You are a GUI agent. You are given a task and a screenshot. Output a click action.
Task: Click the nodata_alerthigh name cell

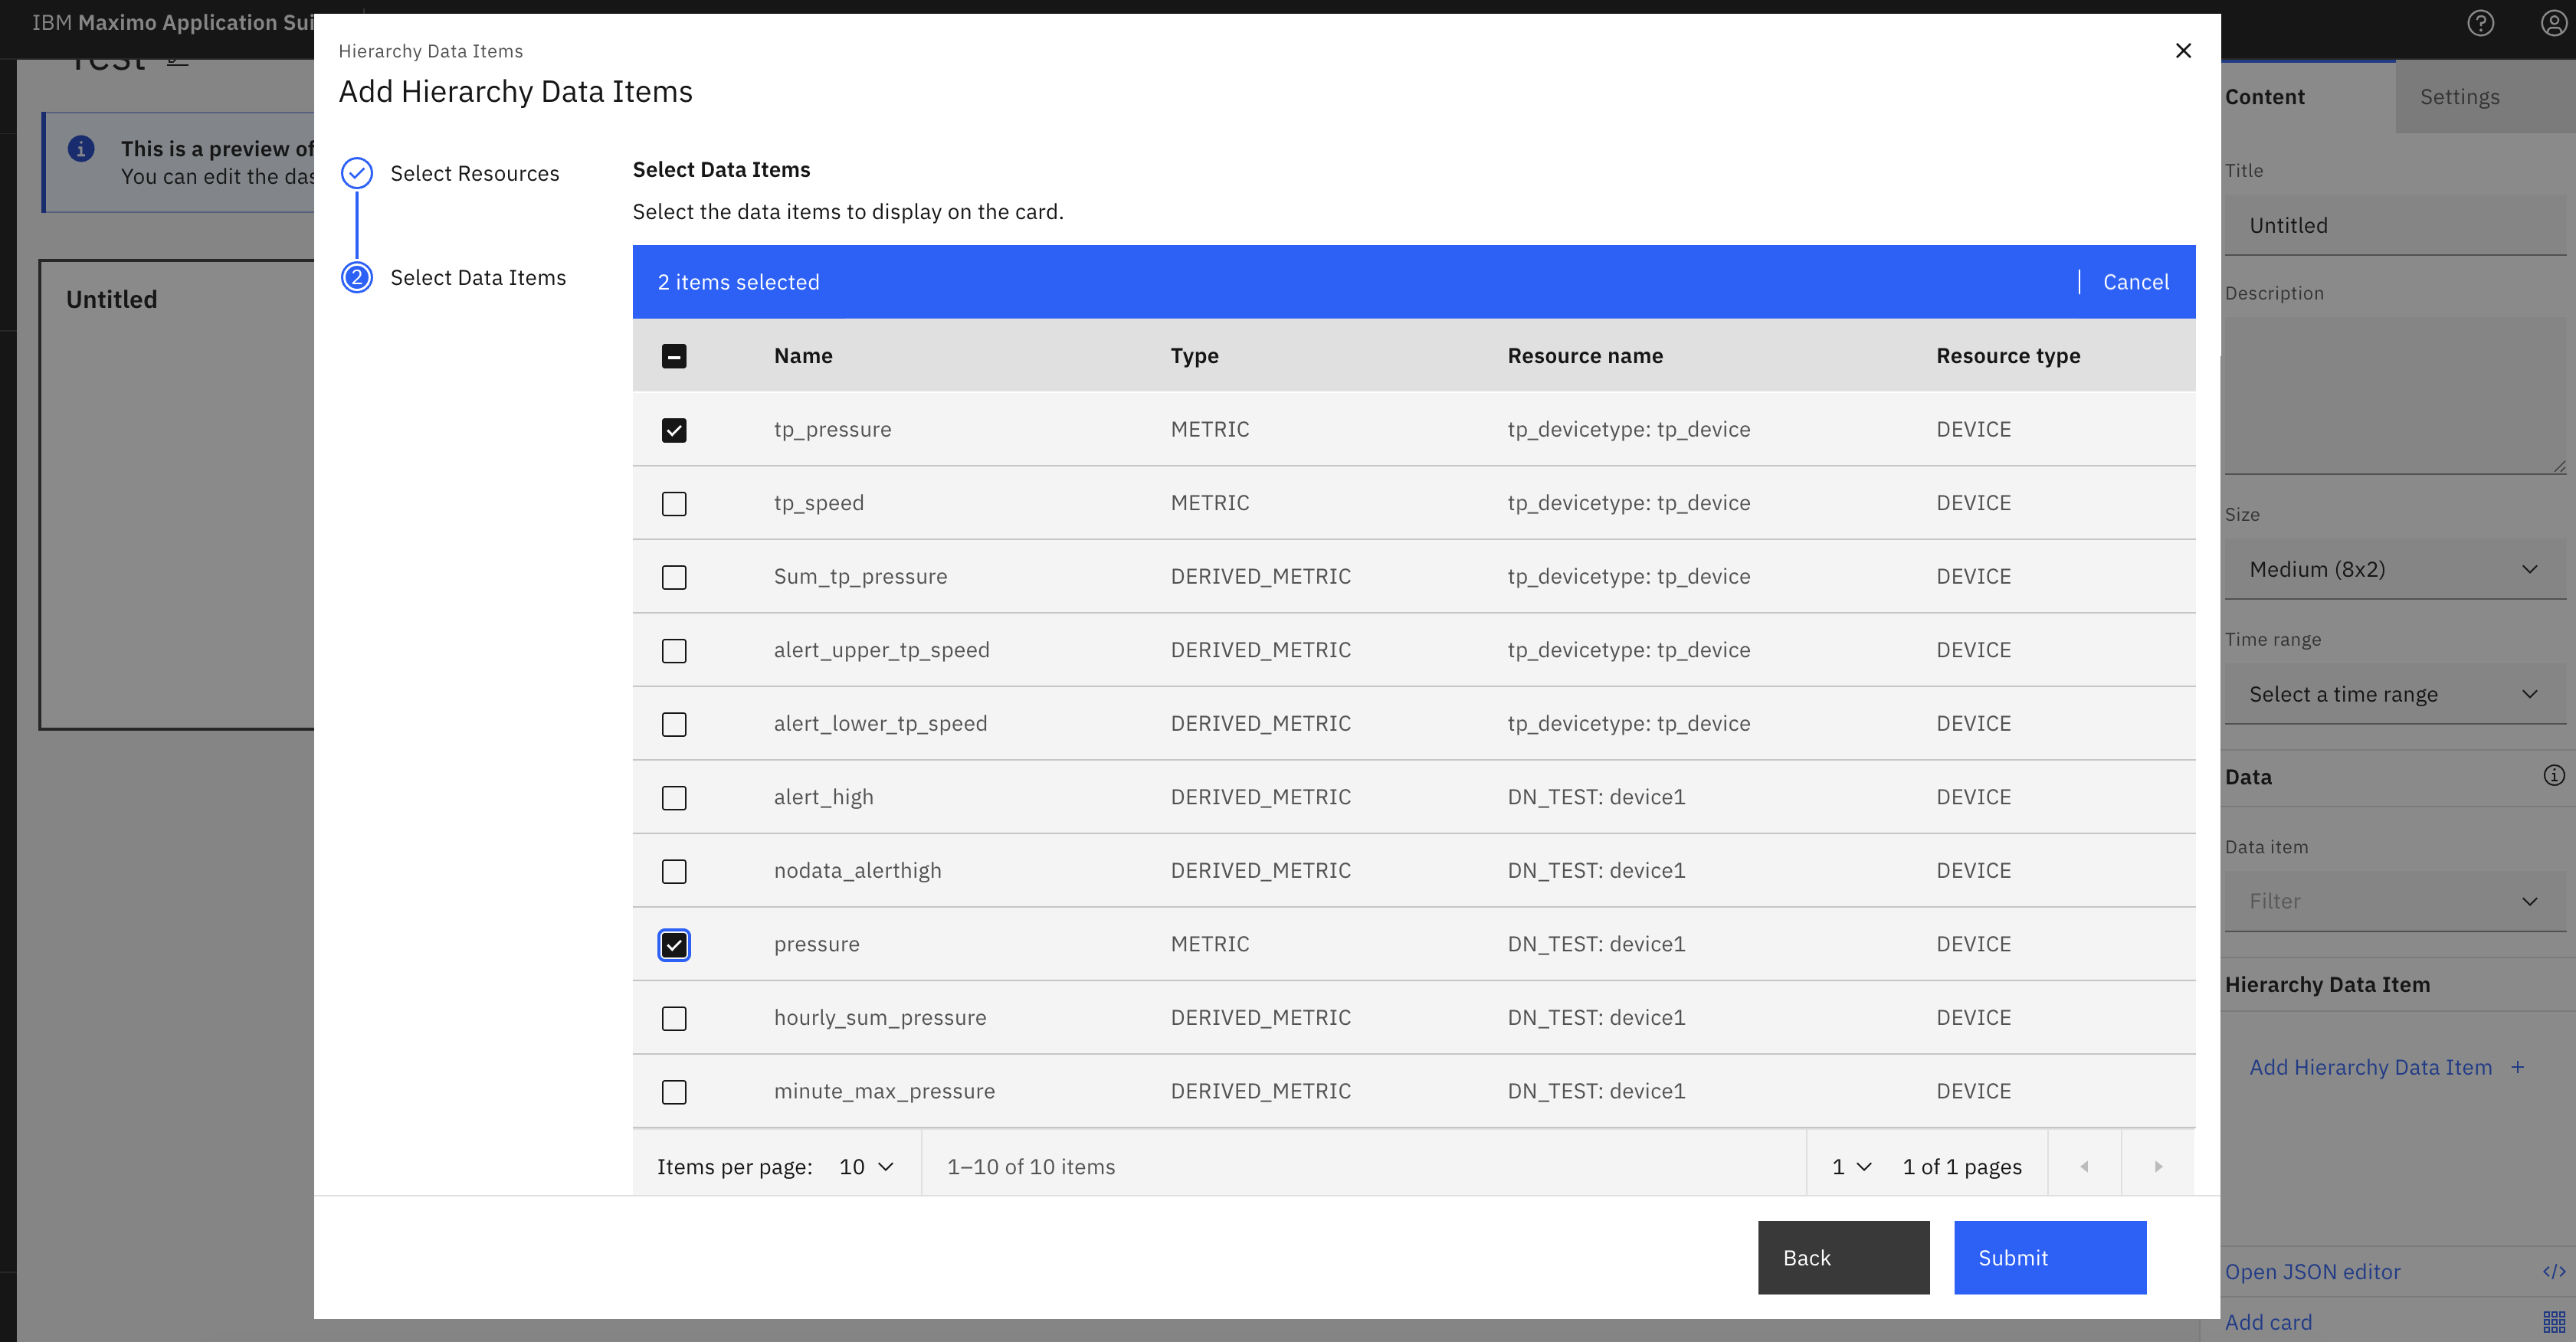coord(857,870)
